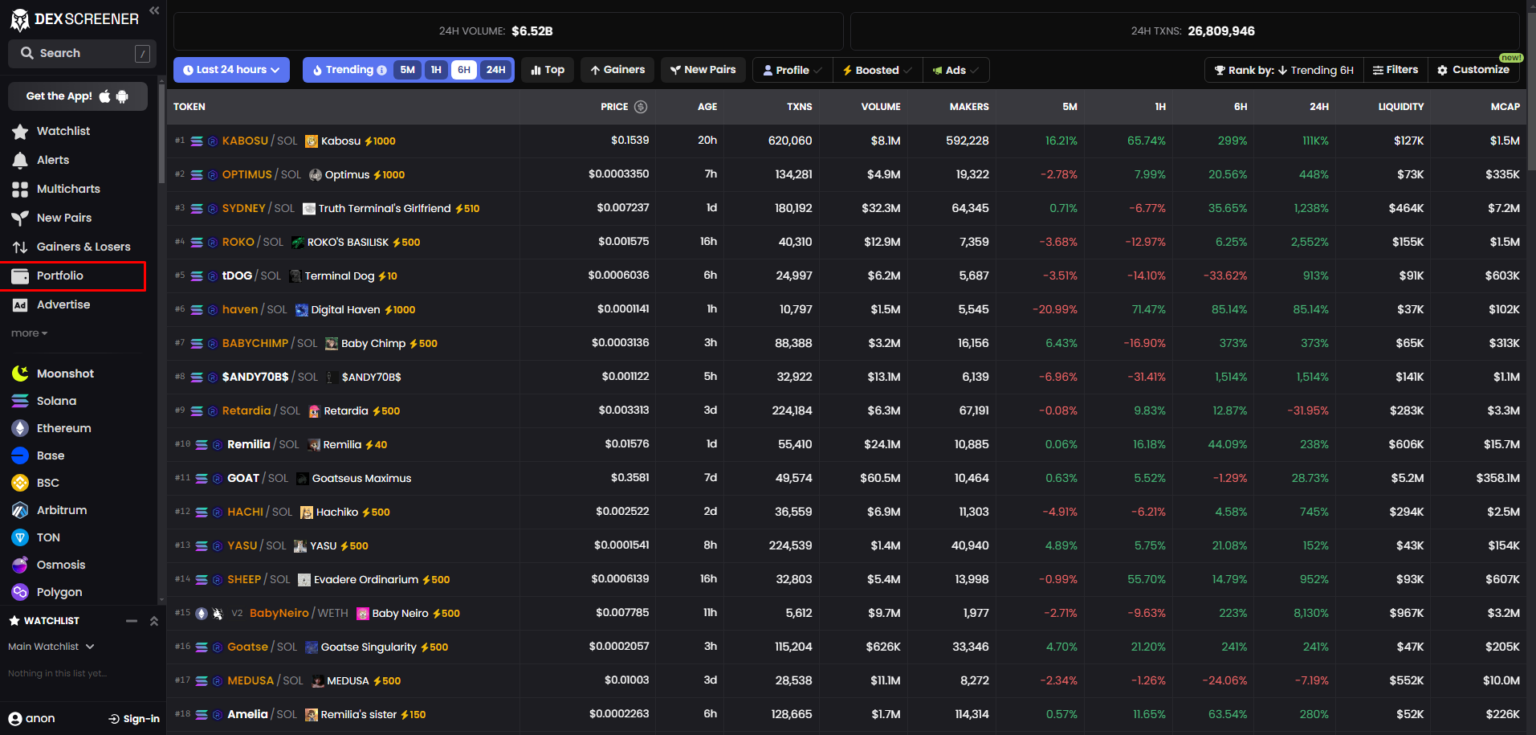This screenshot has height=735, width=1536.
Task: Click the BSC chain icon
Action: 19,483
